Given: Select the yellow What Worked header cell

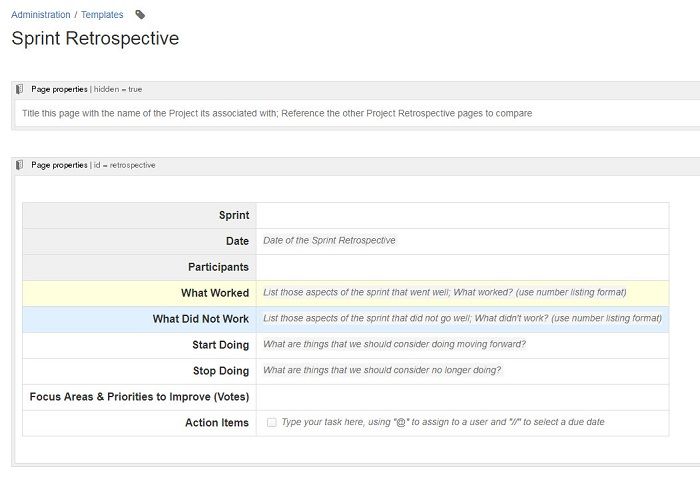Looking at the screenshot, I should tap(139, 293).
